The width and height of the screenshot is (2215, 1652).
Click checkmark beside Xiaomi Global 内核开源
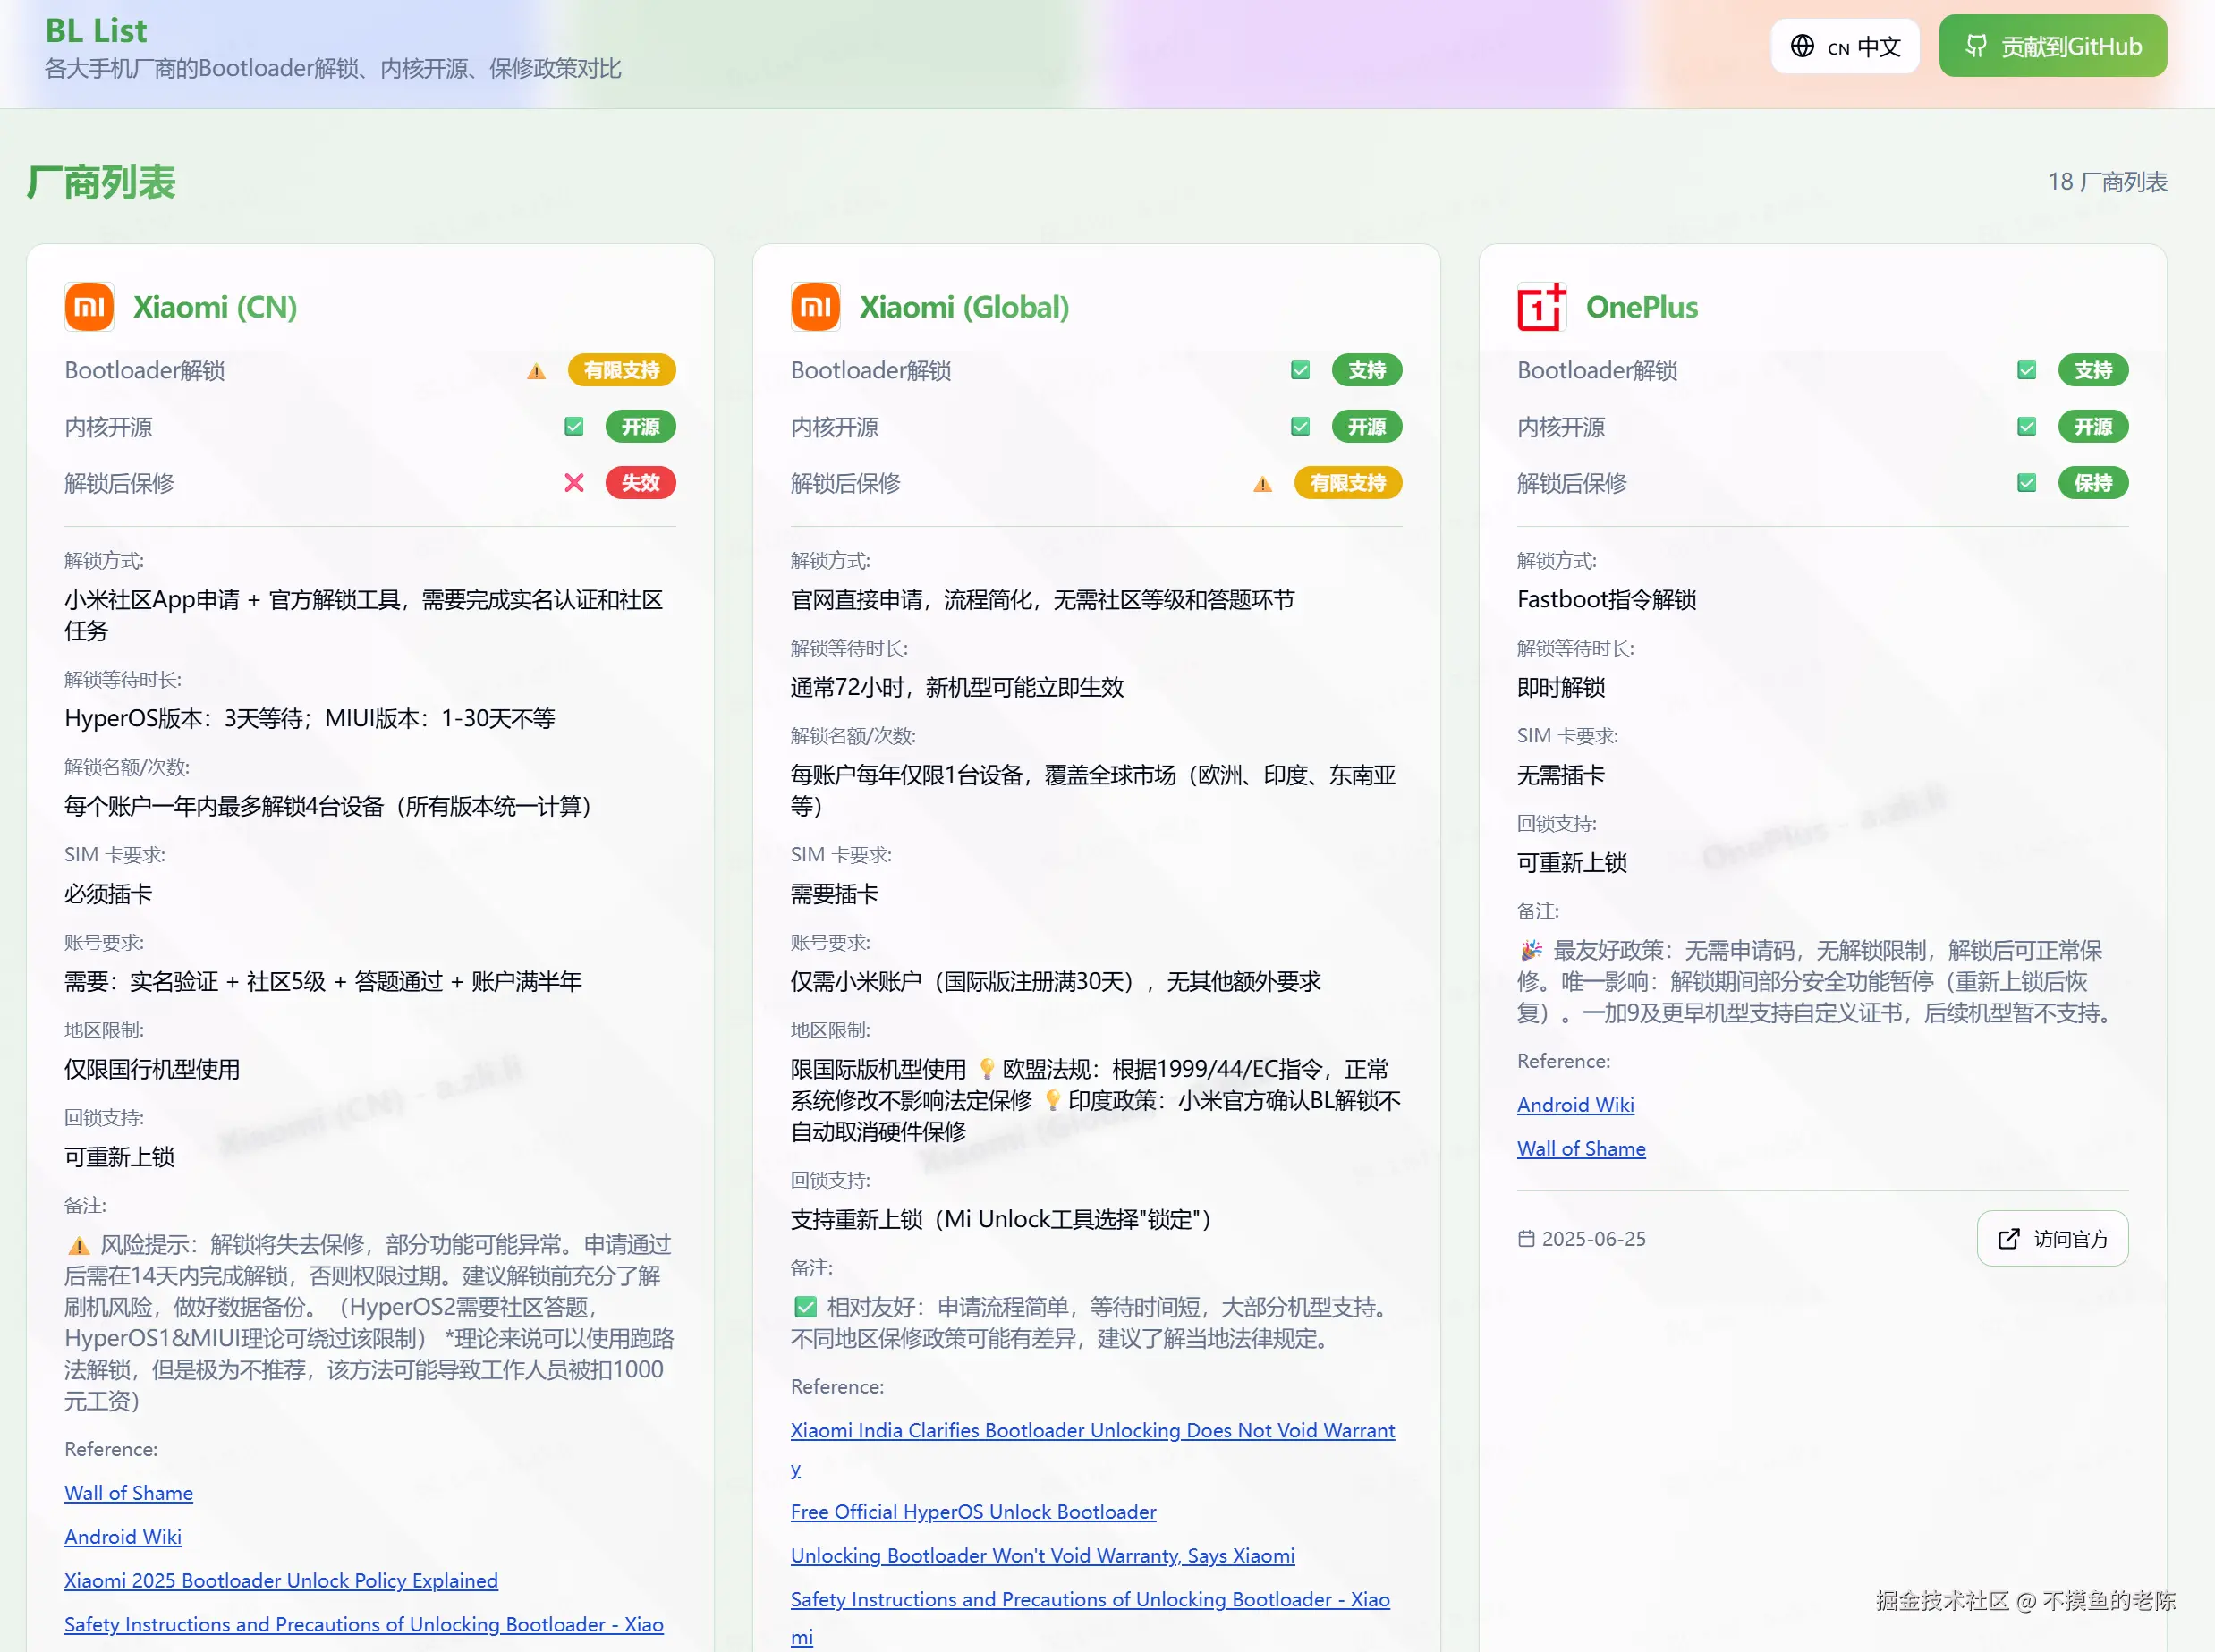tap(1300, 427)
